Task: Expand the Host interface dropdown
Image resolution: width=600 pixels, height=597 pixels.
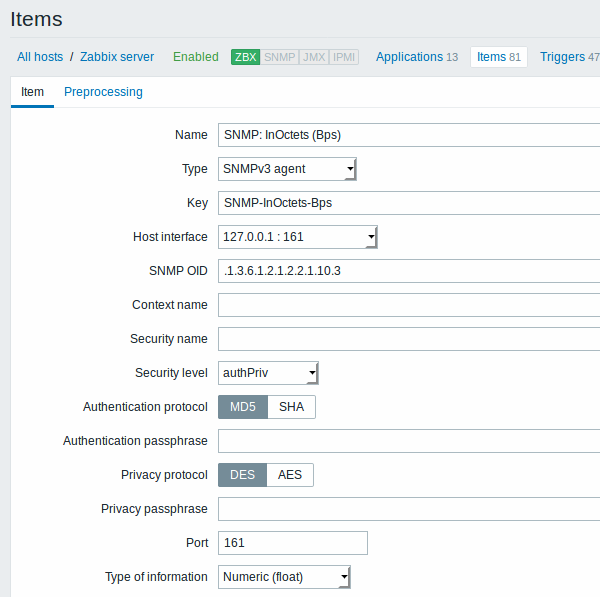Action: 297,237
